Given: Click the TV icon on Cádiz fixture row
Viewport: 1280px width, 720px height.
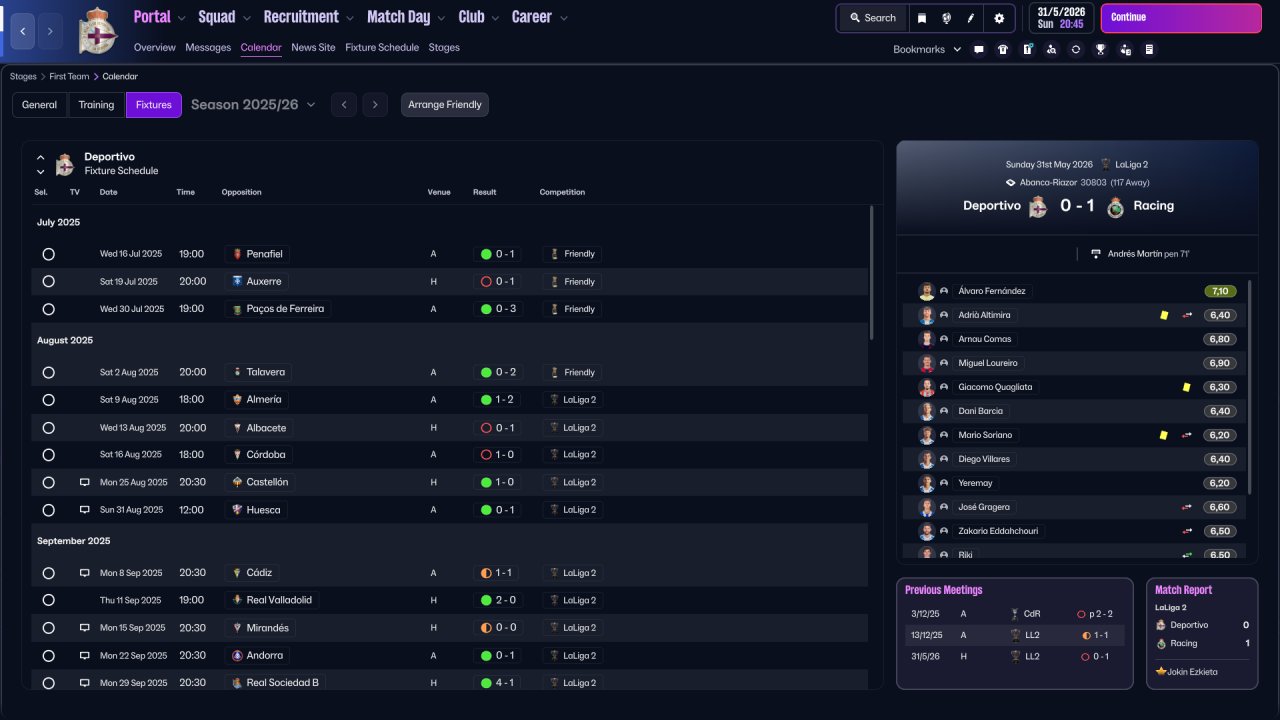Looking at the screenshot, I should [x=85, y=573].
